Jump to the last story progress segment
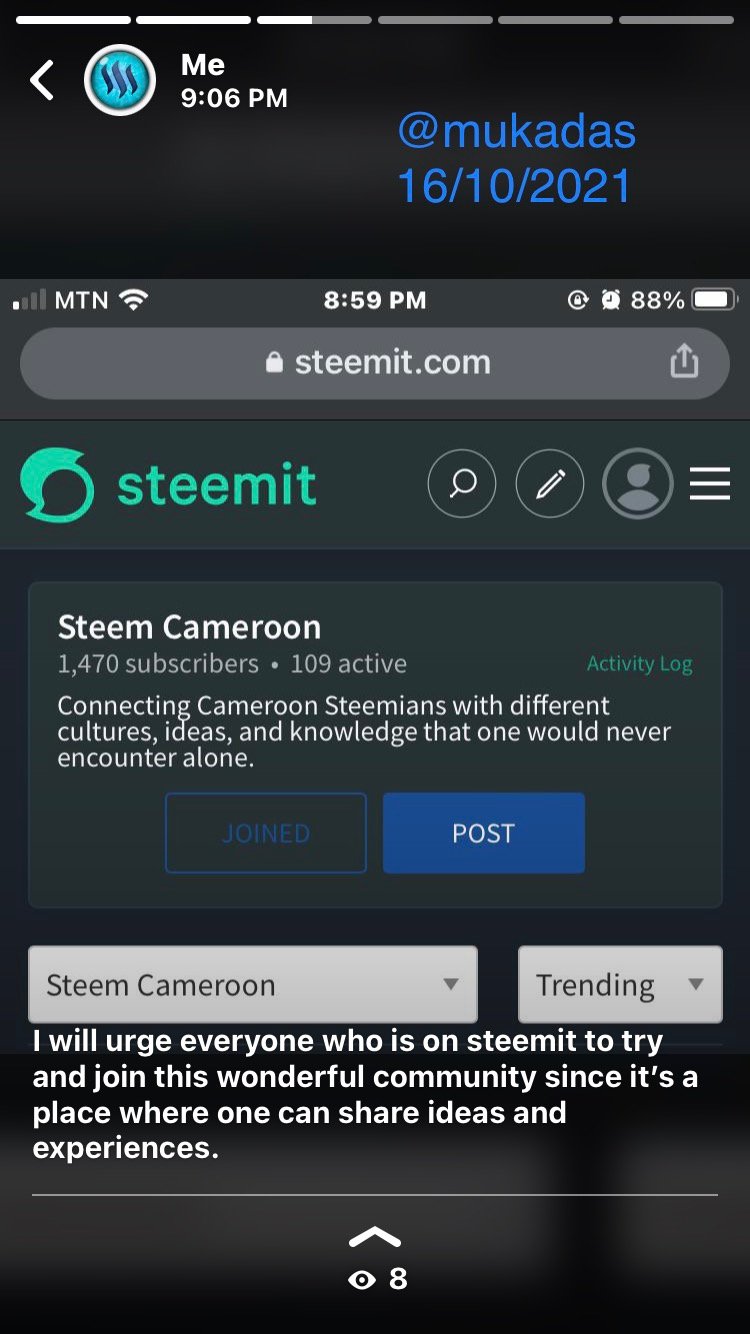Screen dimensions: 750x1334 (677, 20)
